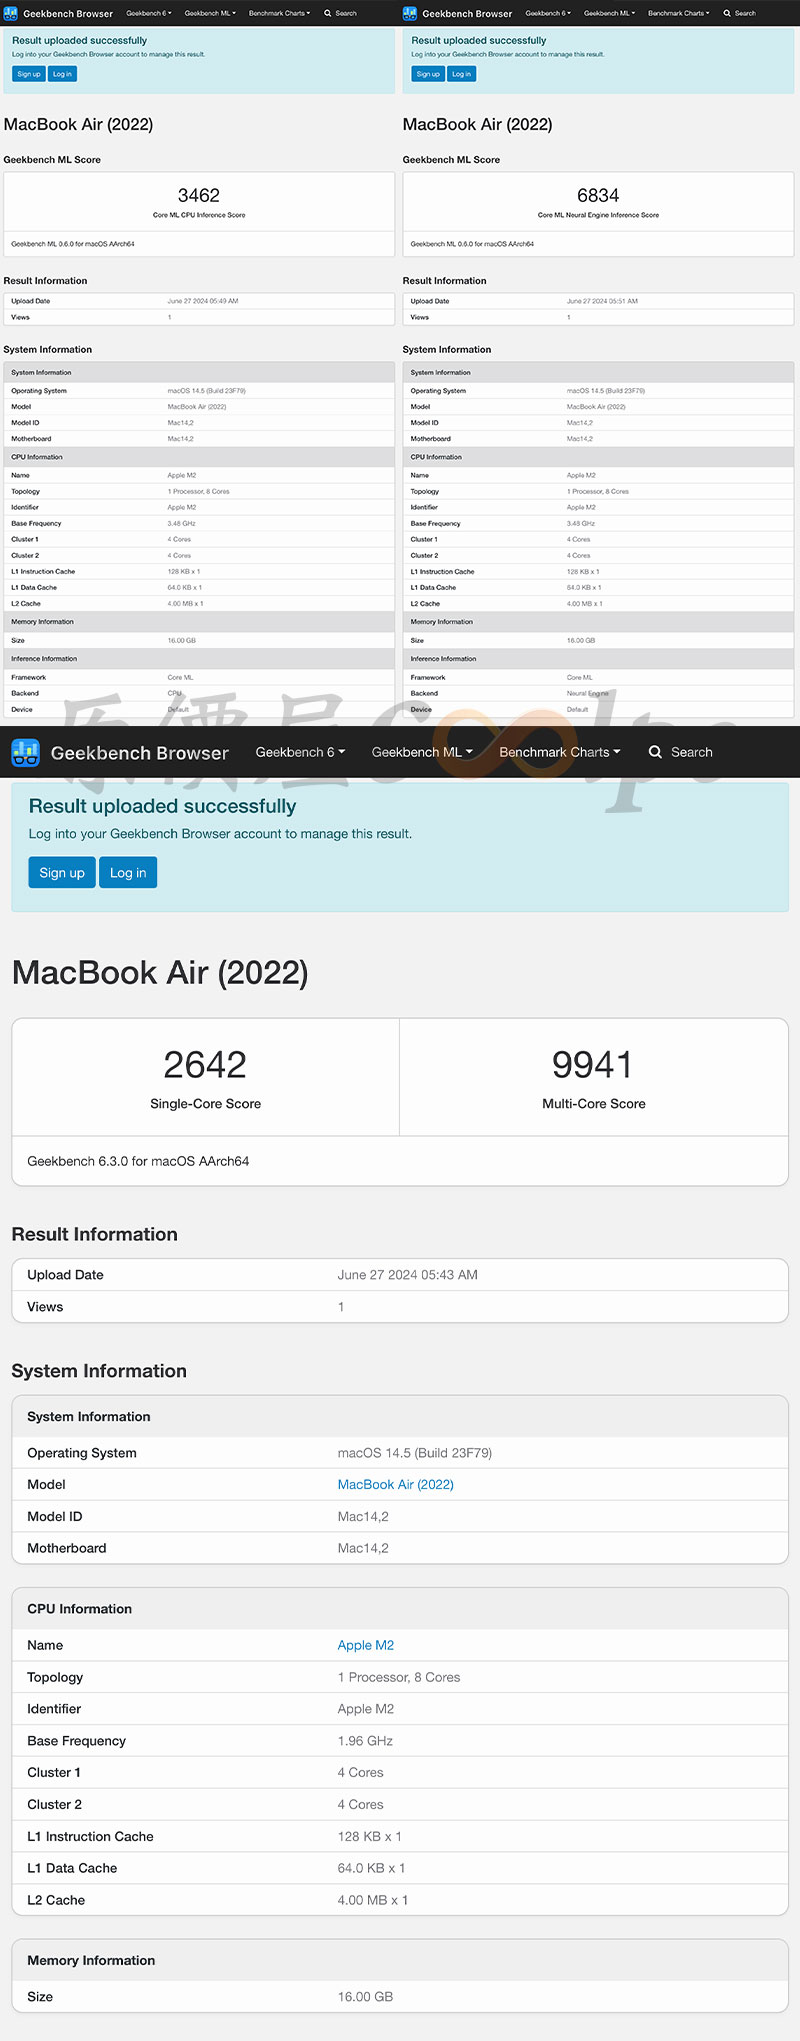The width and height of the screenshot is (800, 2041).
Task: Click the large blue Sign up button
Action: pyautogui.click(x=62, y=873)
